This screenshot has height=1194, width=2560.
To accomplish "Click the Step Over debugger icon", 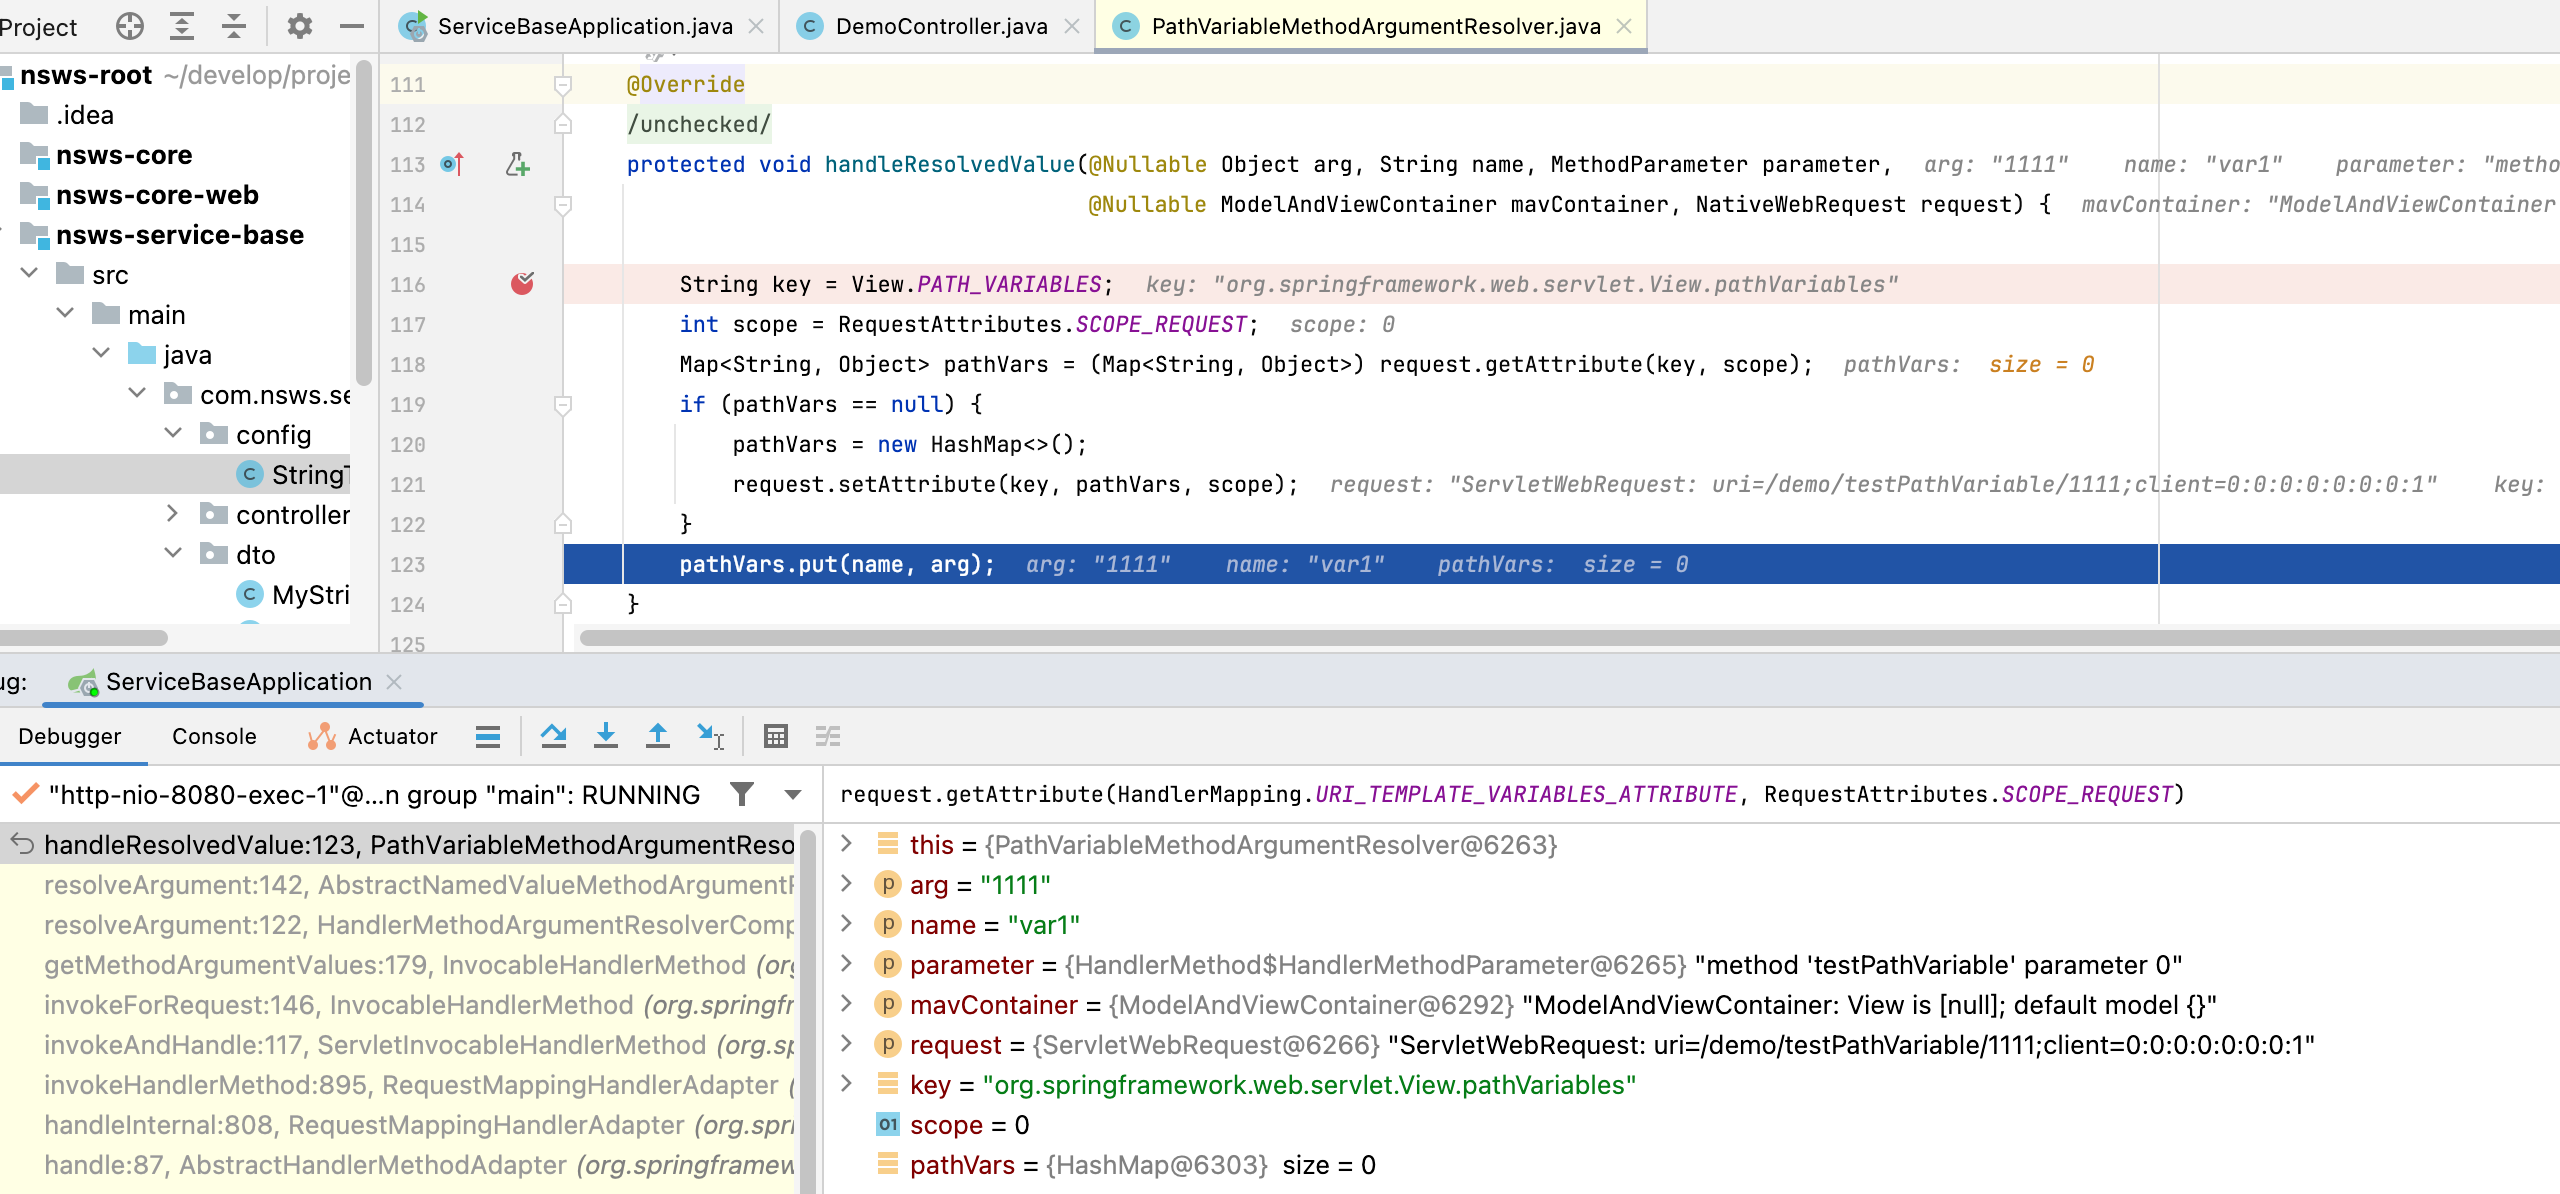I will [x=553, y=737].
